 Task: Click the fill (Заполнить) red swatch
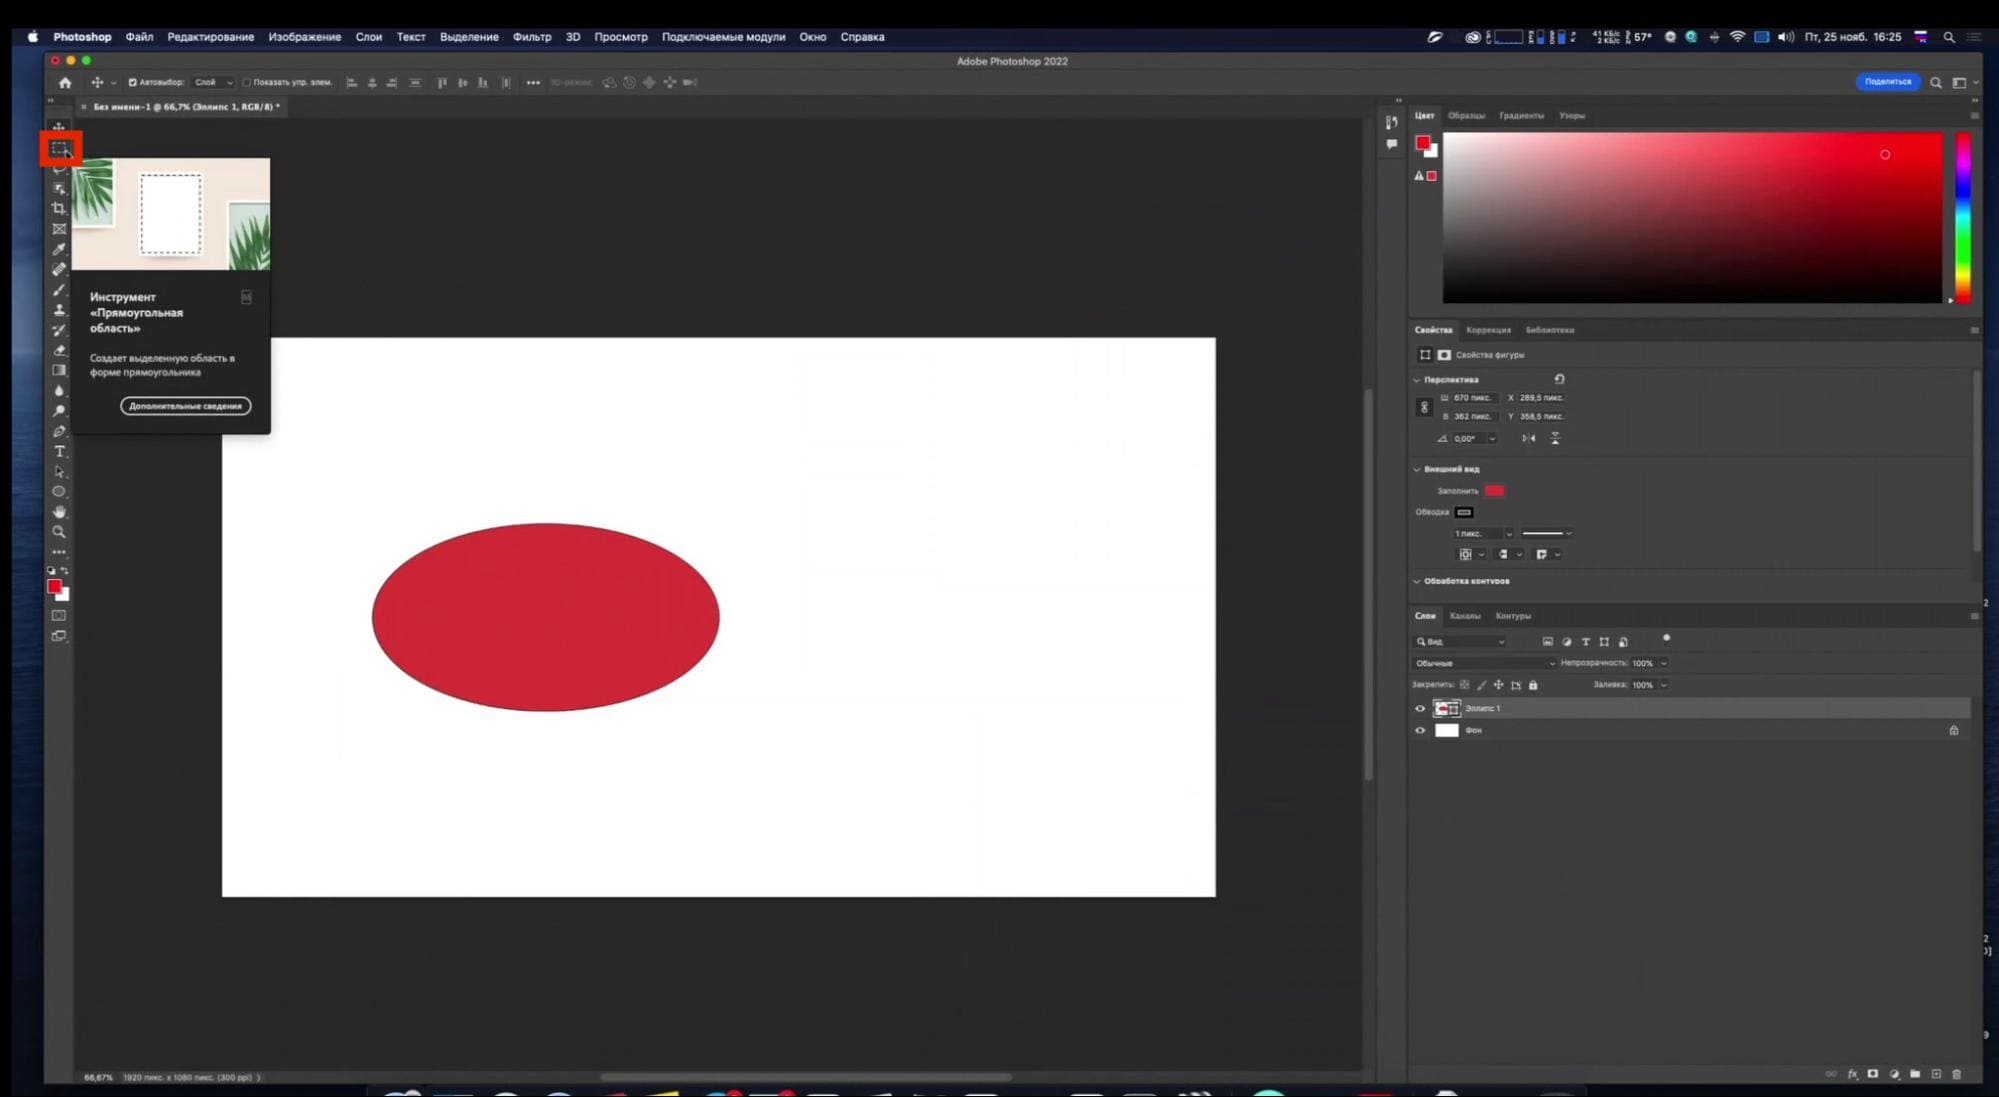click(x=1494, y=490)
